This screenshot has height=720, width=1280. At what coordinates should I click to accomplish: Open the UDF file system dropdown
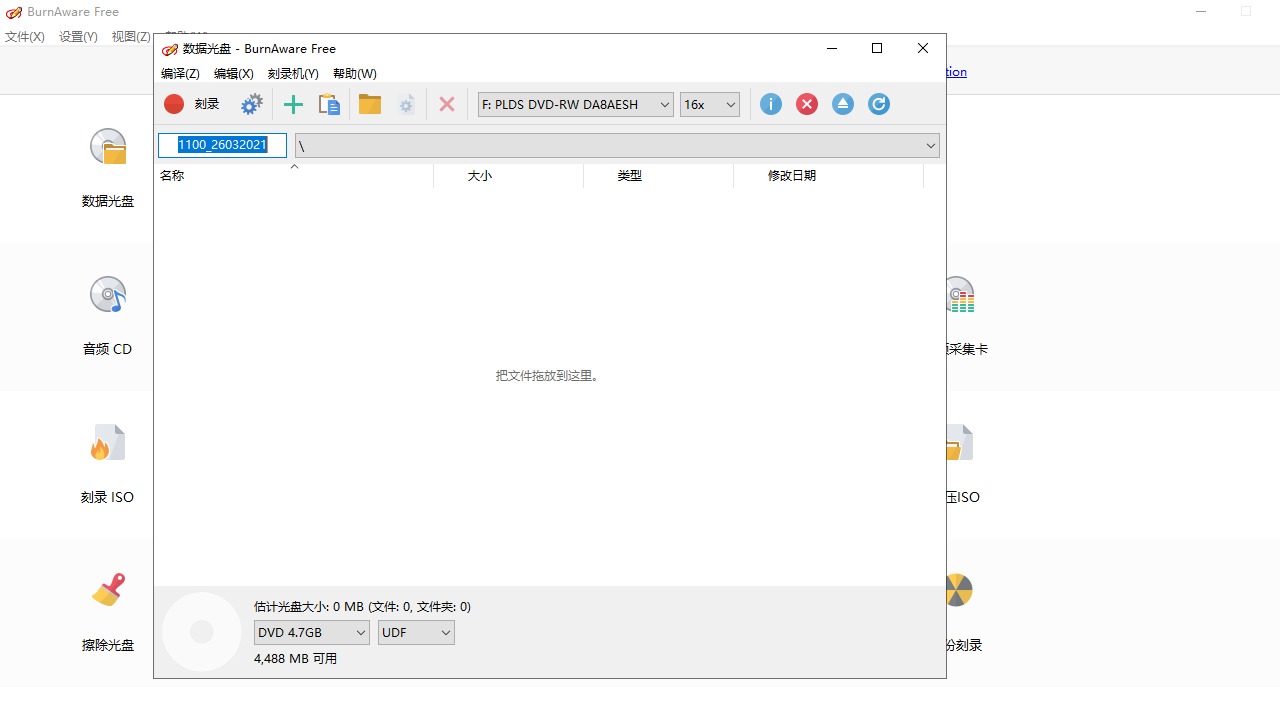point(416,632)
